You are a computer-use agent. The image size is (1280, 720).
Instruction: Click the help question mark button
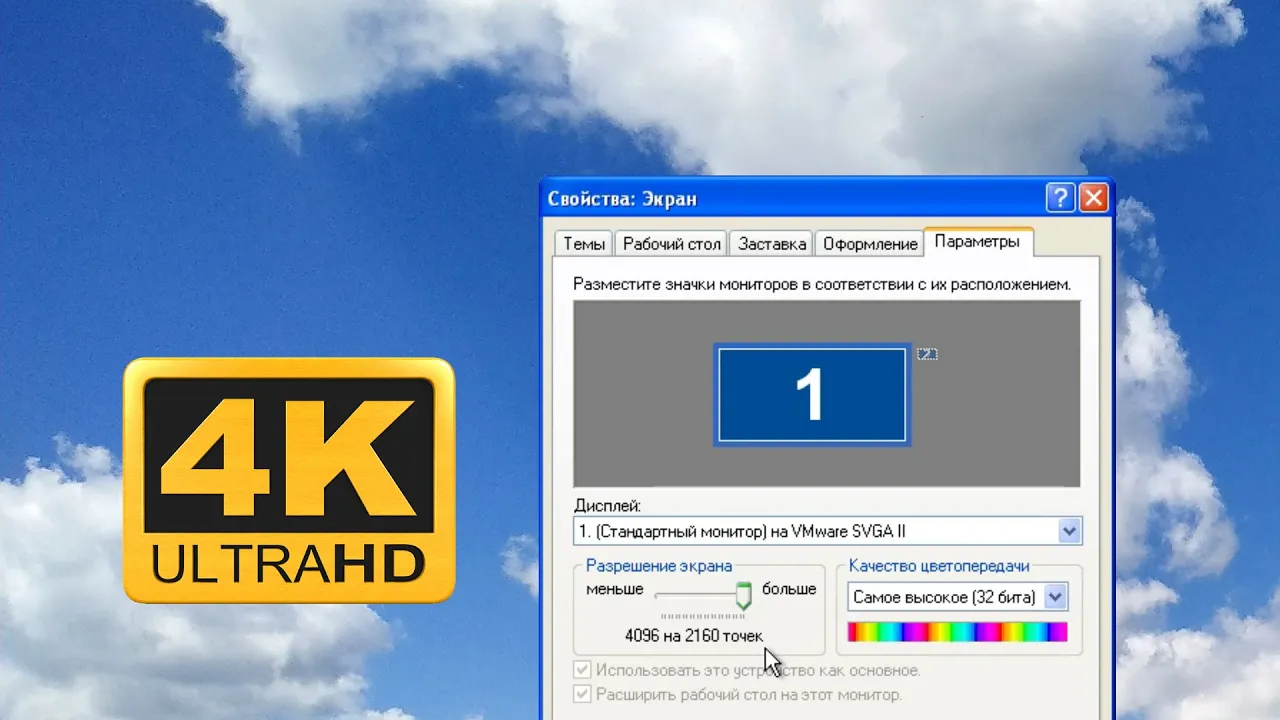click(x=1060, y=198)
